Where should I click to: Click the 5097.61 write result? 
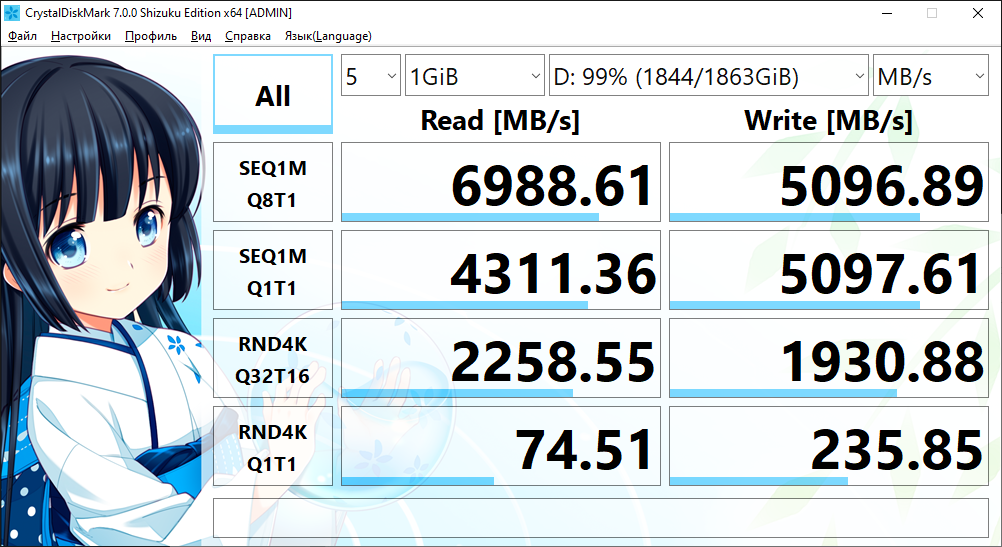coord(829,270)
